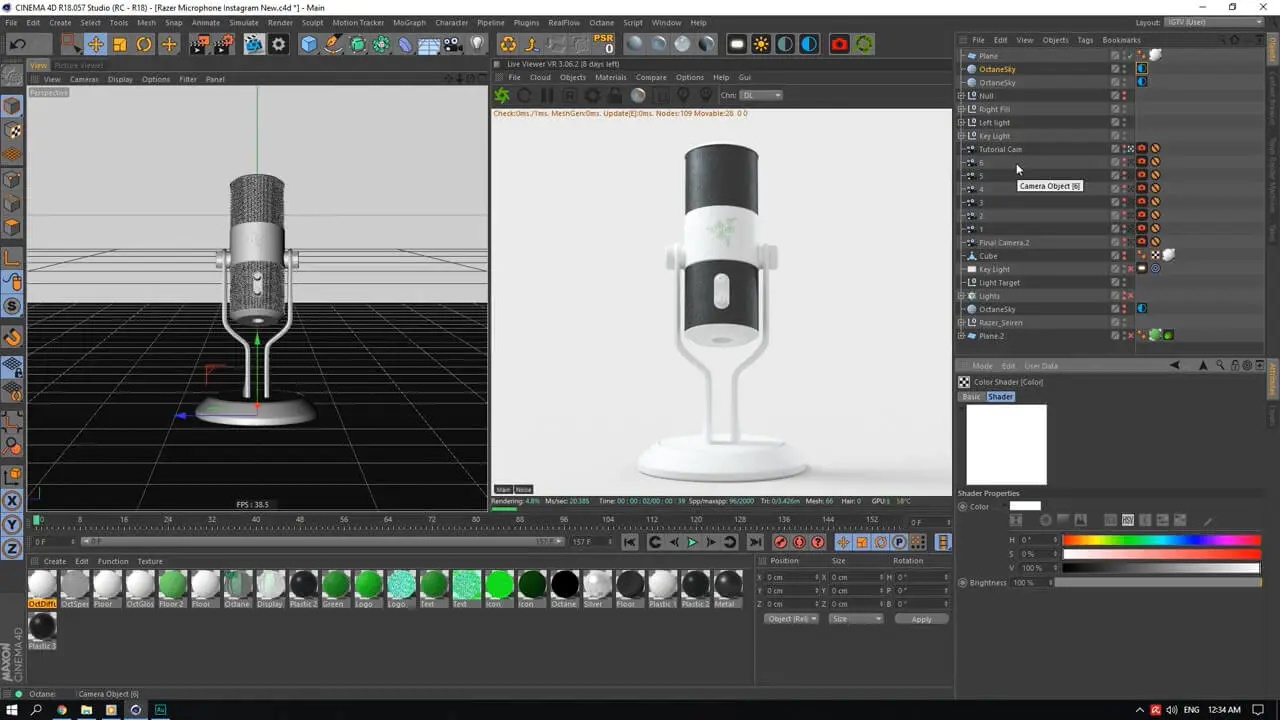Toggle the Y axis lock icon
Viewport: 1280px width, 720px height.
(13, 525)
